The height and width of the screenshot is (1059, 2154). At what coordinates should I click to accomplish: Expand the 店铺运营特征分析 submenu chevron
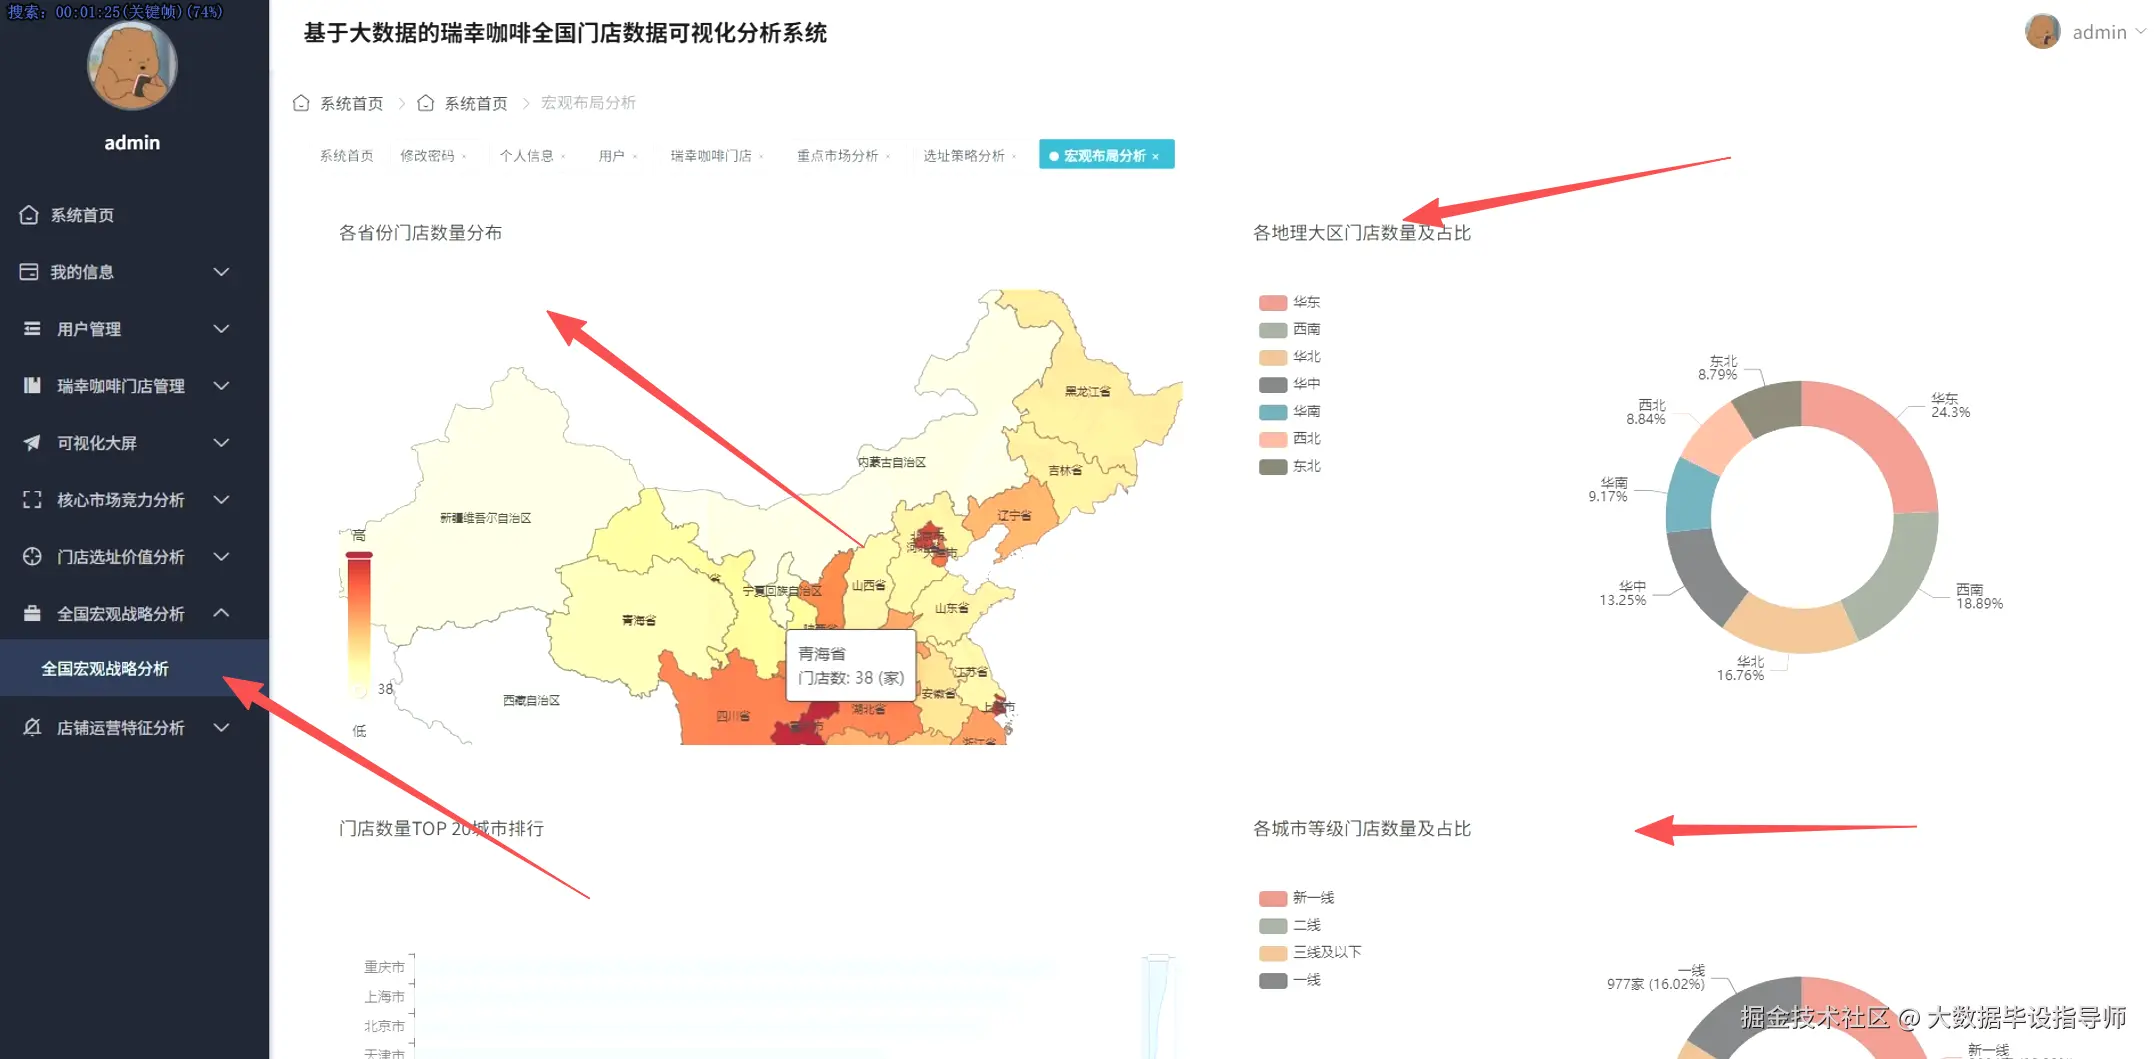coord(222,728)
